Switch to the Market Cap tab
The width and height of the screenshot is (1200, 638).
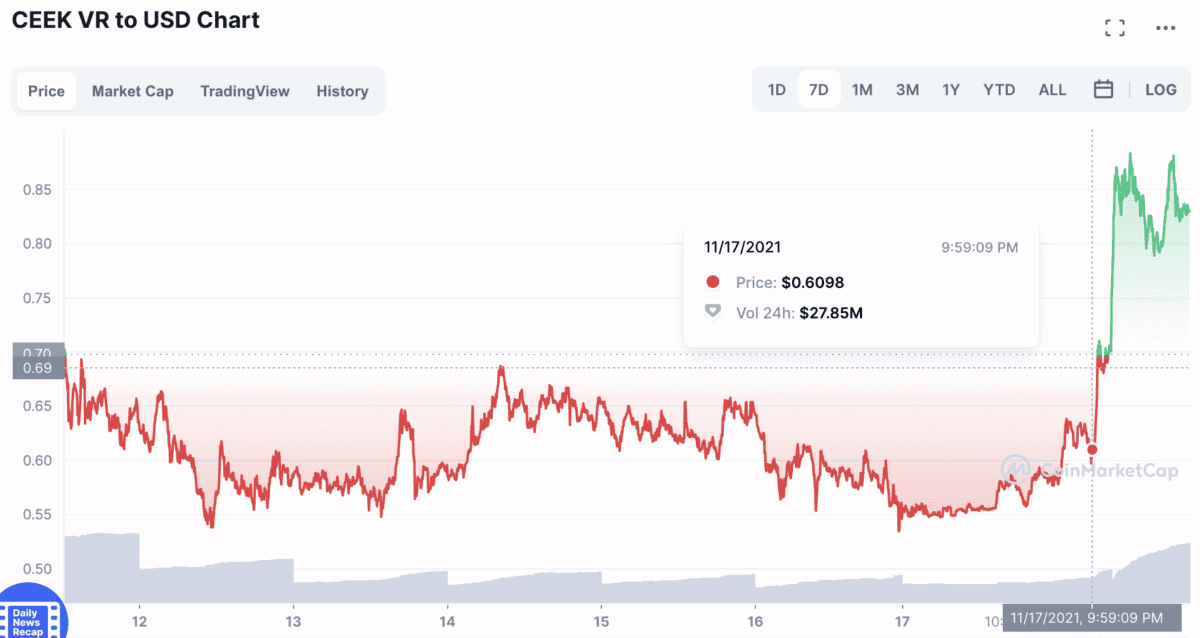[x=133, y=91]
